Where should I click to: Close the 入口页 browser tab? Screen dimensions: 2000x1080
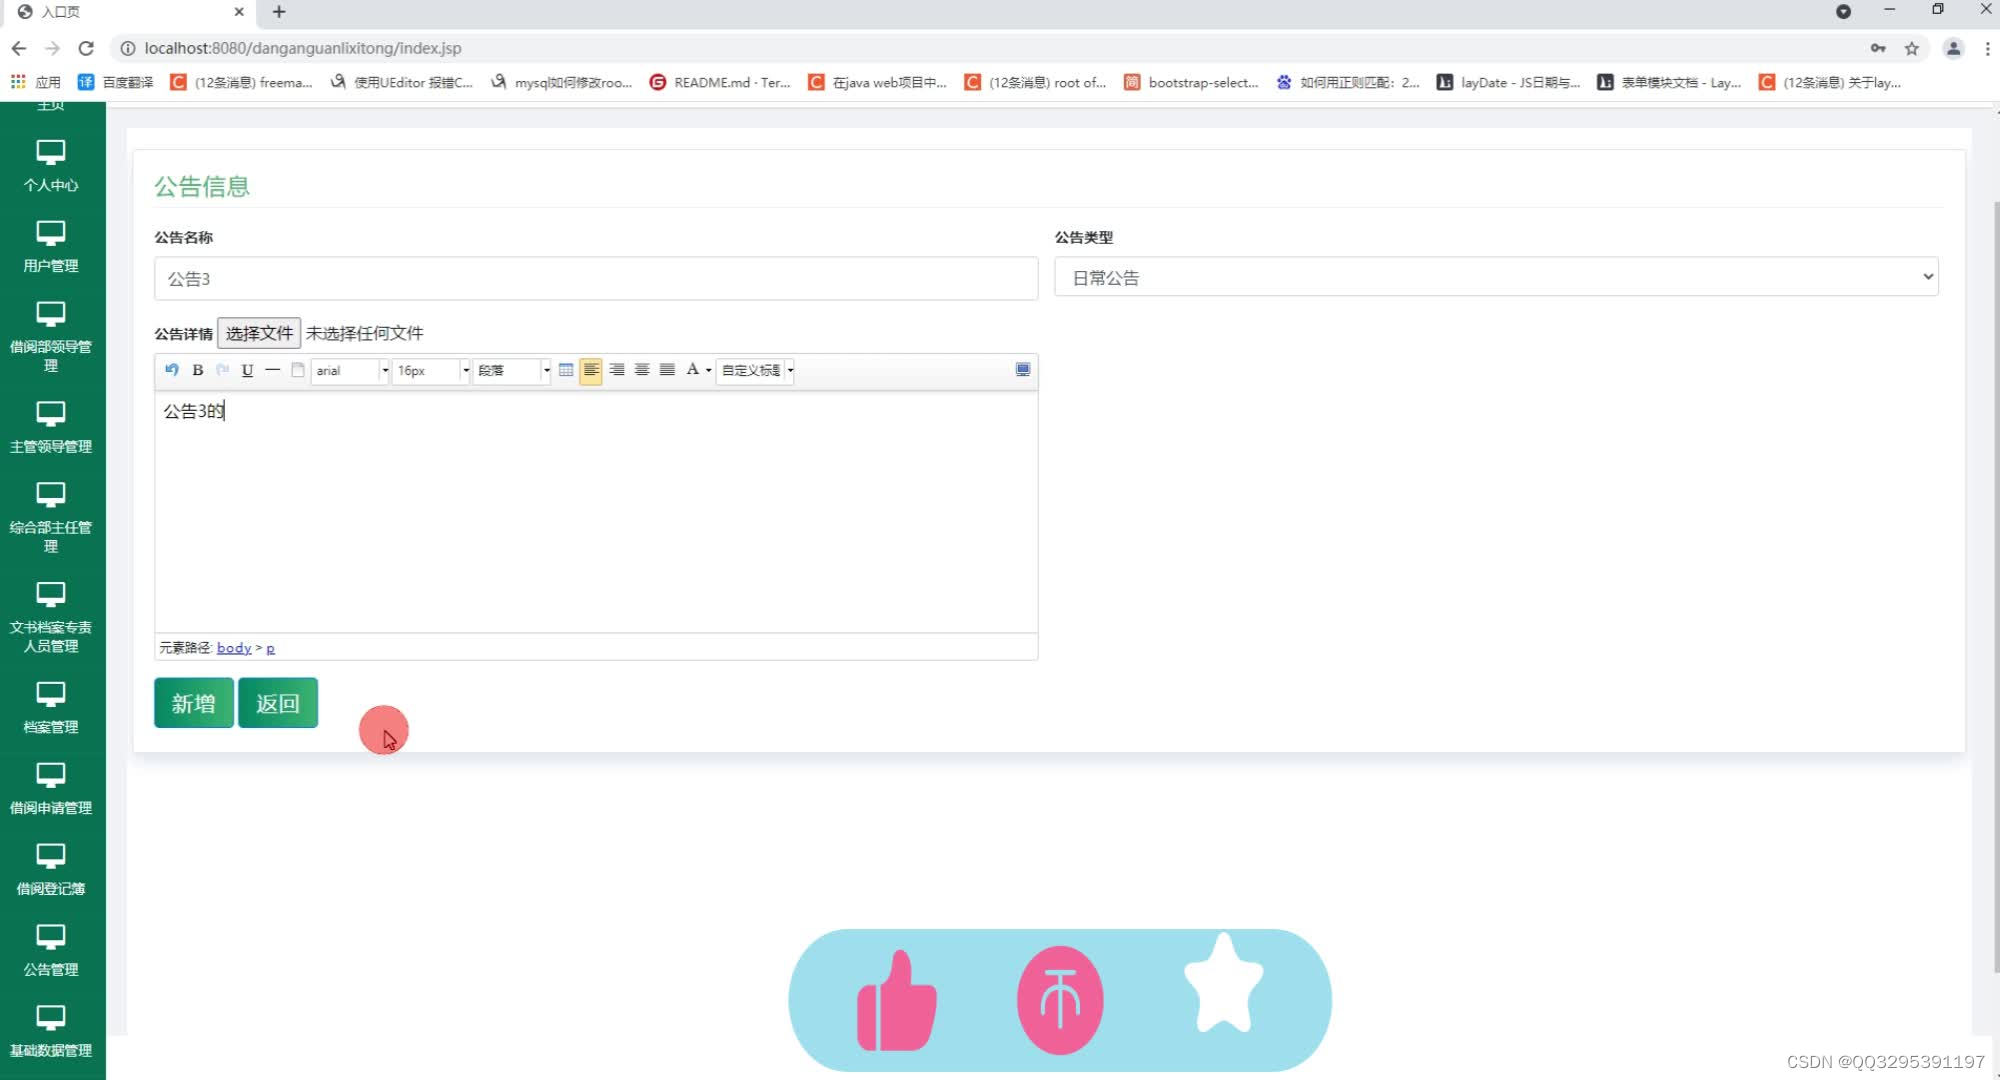coord(239,12)
